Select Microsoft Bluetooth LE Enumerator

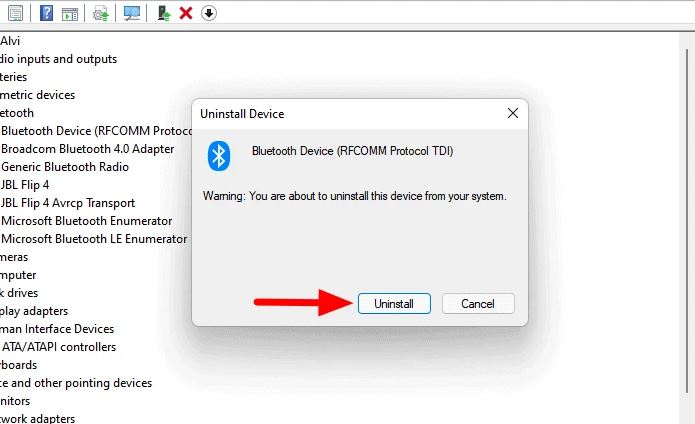pyautogui.click(x=94, y=239)
